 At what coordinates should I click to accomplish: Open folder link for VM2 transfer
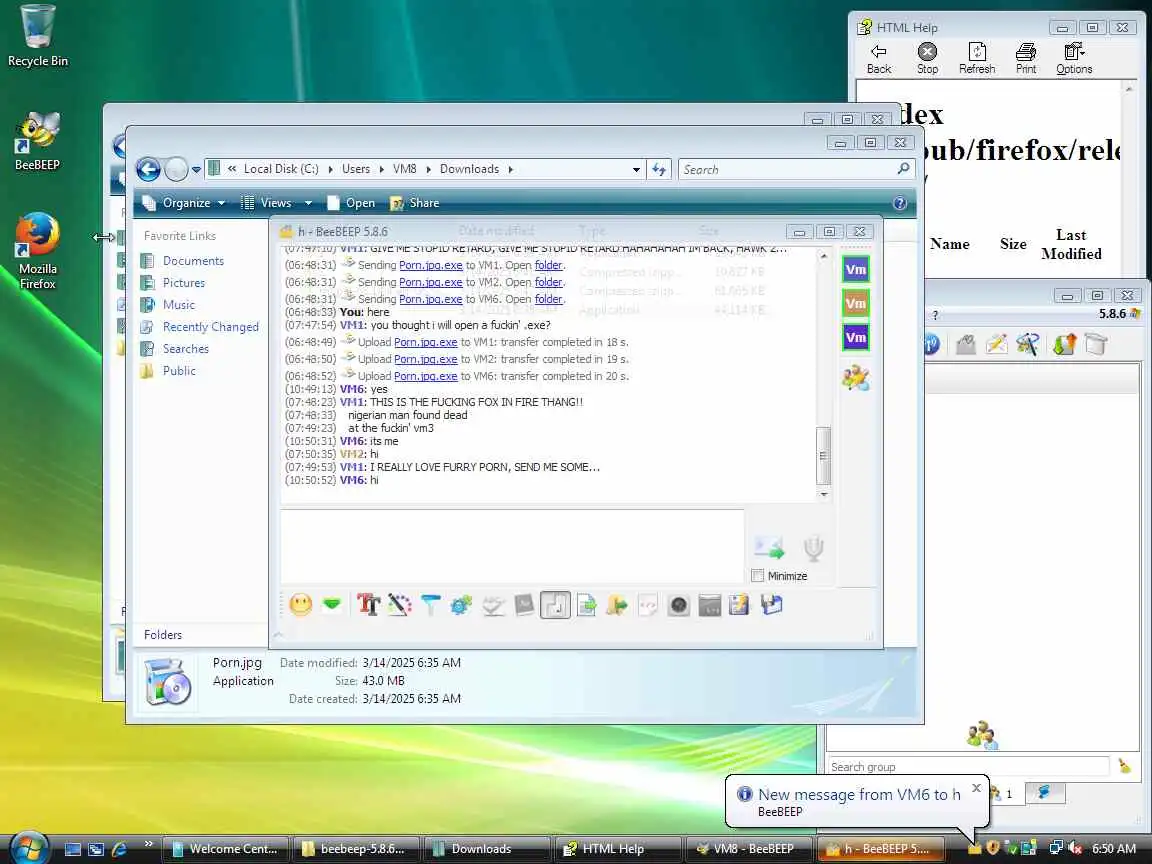pyautogui.click(x=549, y=282)
